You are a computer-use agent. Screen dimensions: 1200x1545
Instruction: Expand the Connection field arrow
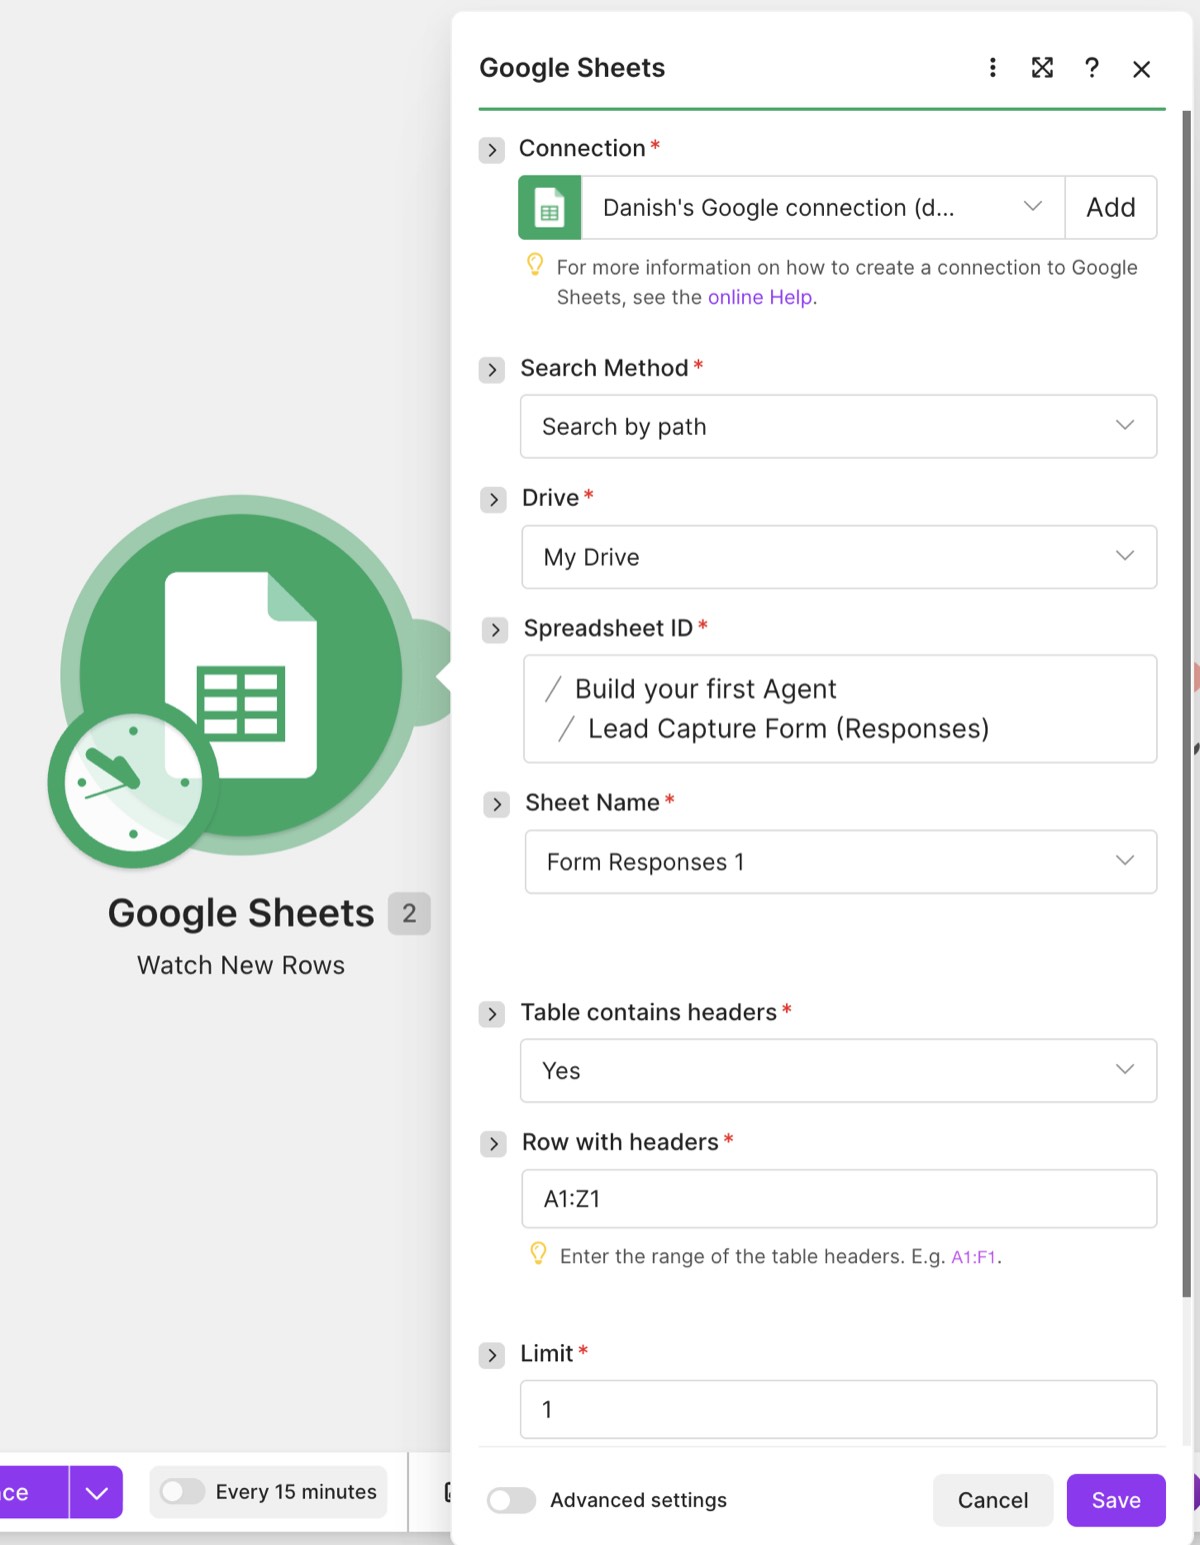click(x=491, y=150)
